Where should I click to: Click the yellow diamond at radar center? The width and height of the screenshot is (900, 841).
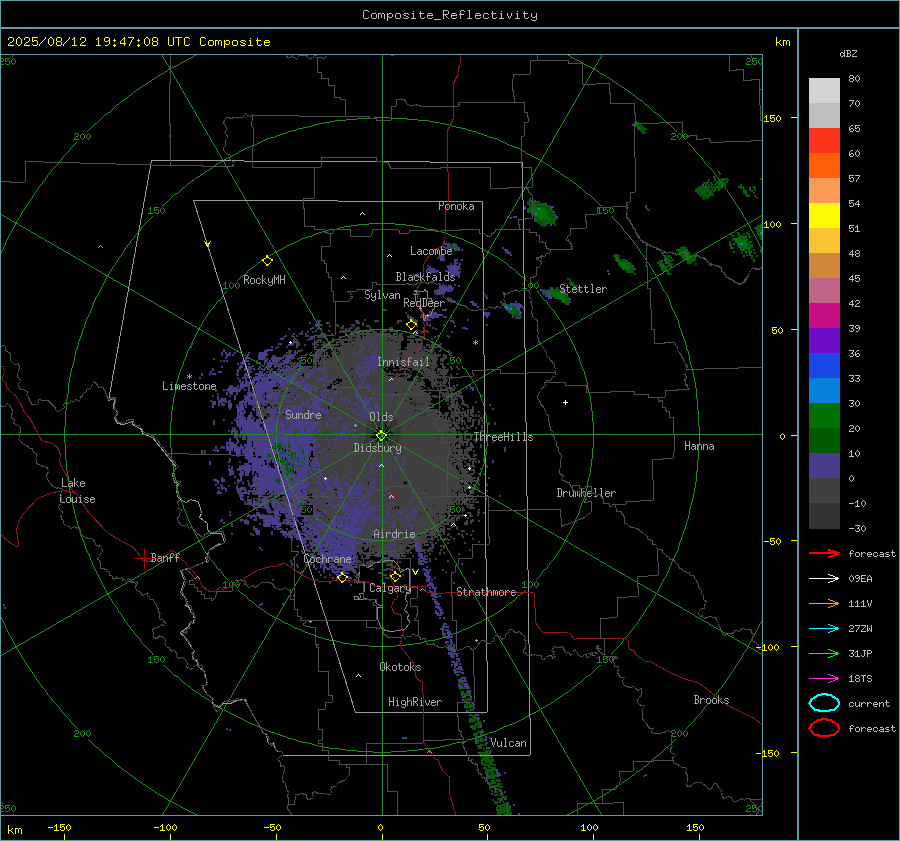pos(382,435)
